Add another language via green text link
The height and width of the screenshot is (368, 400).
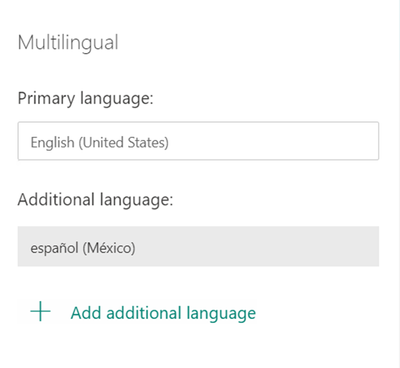[163, 313]
